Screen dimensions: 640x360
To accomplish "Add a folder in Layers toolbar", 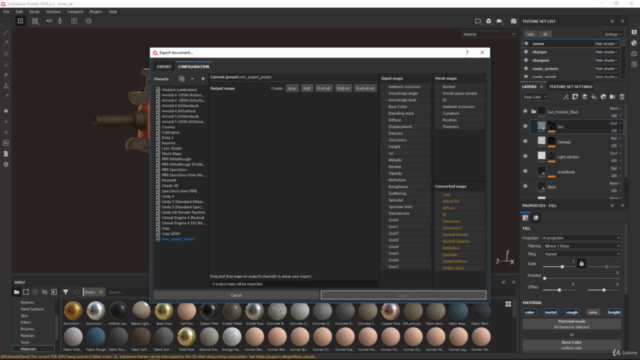I will 613,97.
